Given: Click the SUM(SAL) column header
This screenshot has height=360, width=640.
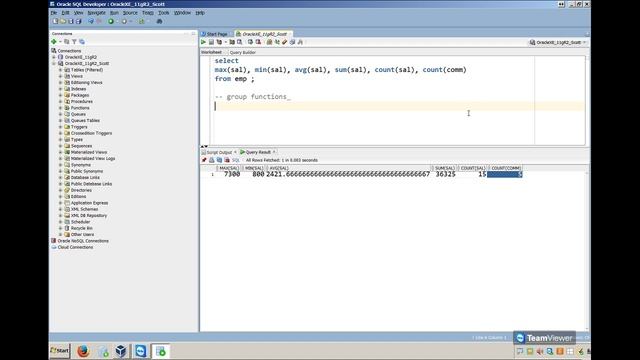Looking at the screenshot, I should pos(444,168).
